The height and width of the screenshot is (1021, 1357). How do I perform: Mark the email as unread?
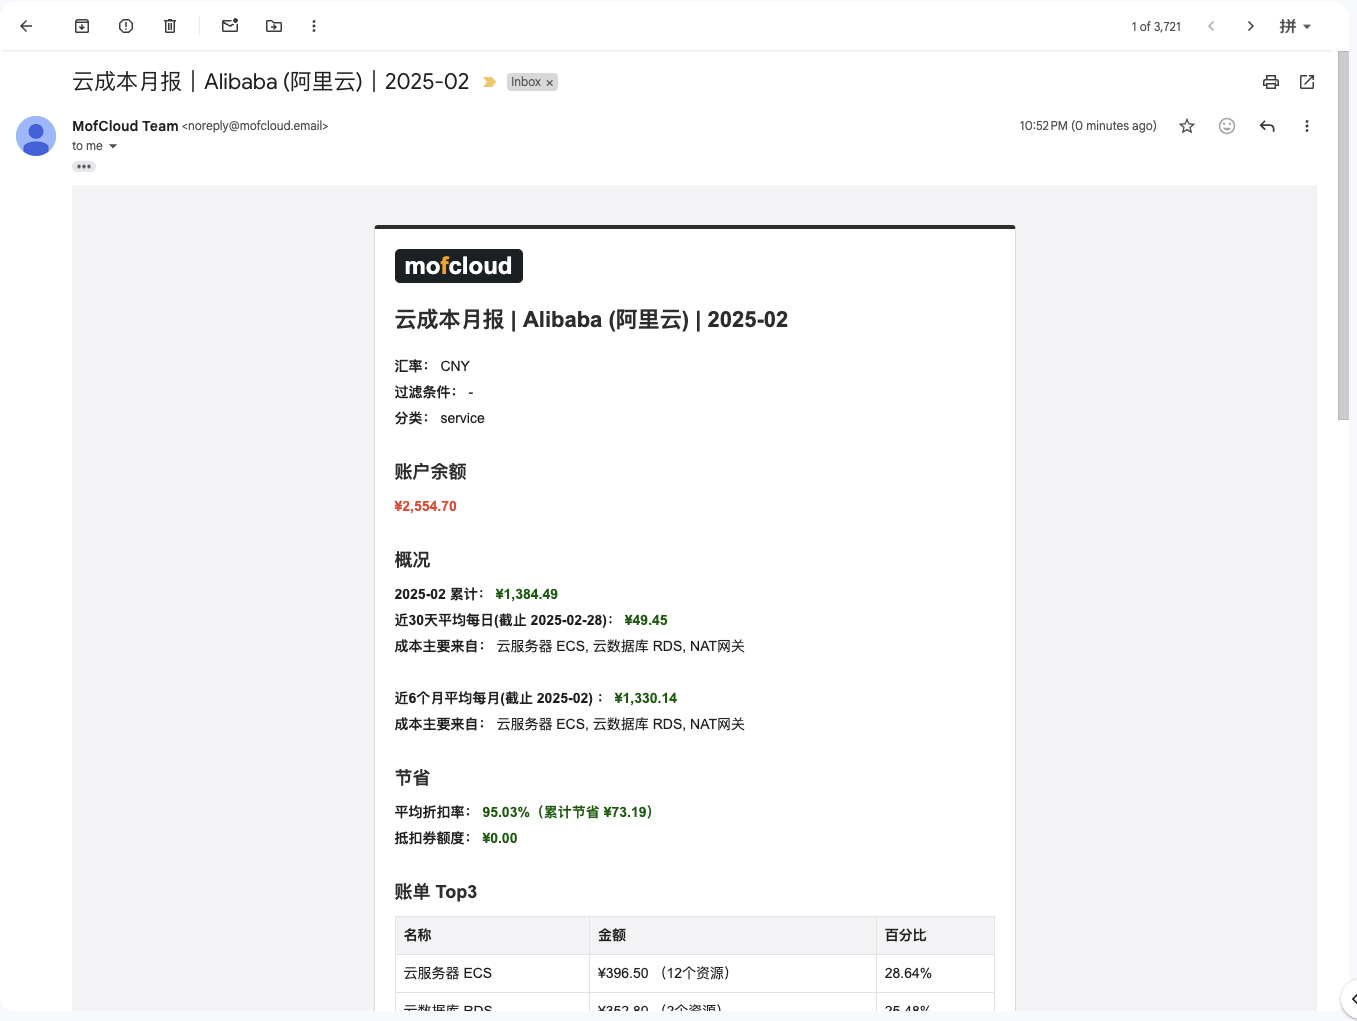tap(230, 26)
